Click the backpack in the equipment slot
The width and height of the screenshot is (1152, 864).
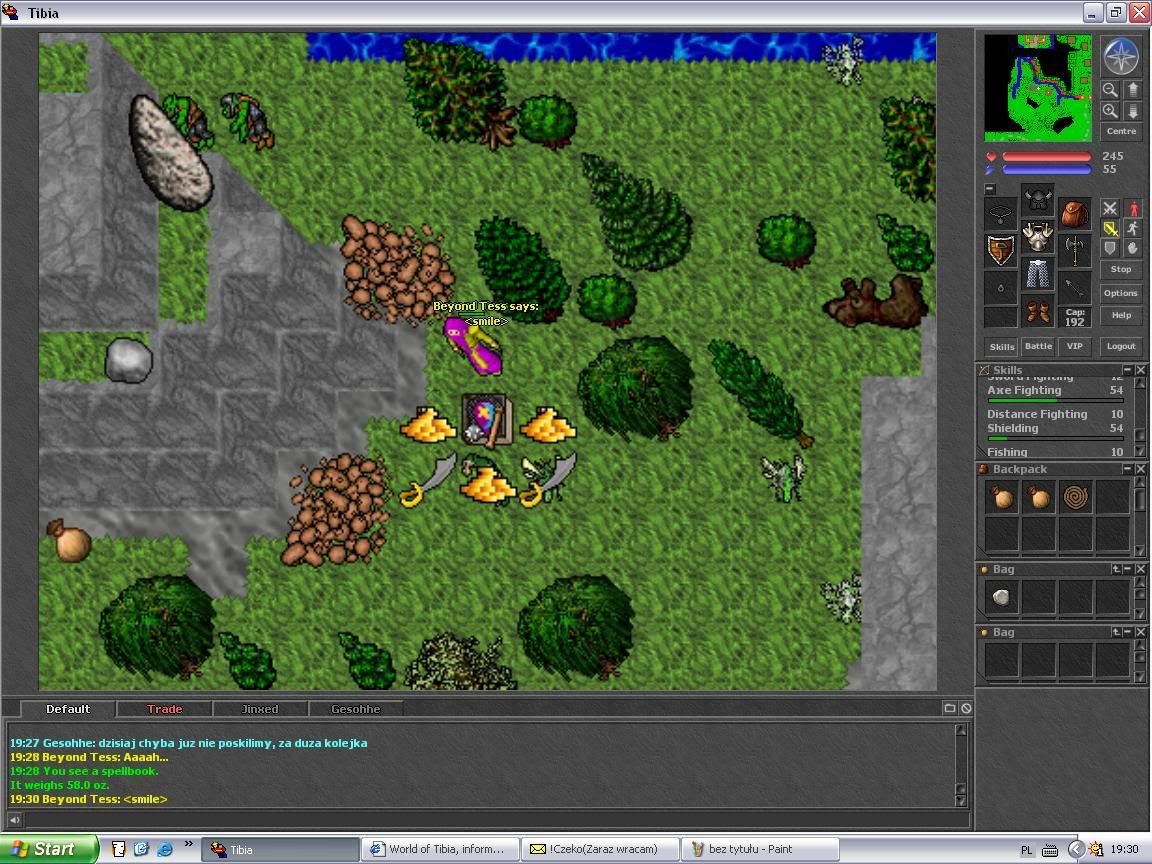click(1075, 214)
